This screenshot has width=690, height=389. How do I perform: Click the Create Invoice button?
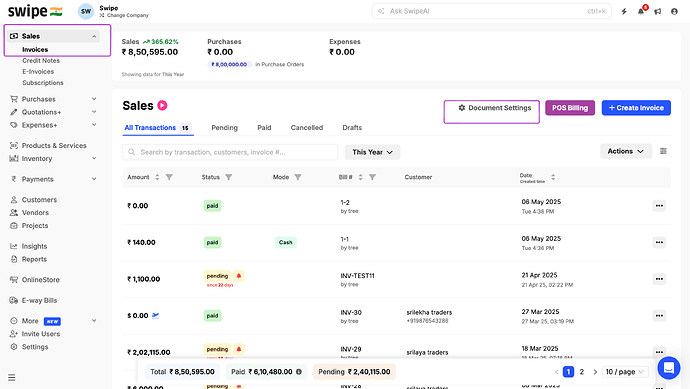(x=636, y=108)
